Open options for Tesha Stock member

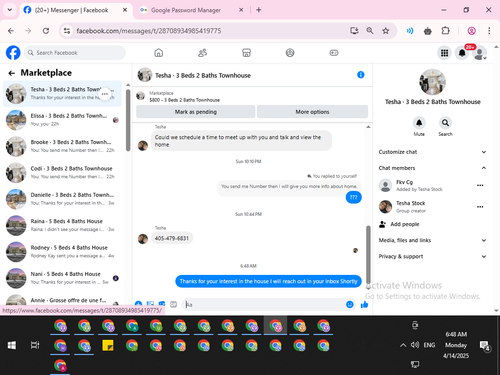pos(480,207)
